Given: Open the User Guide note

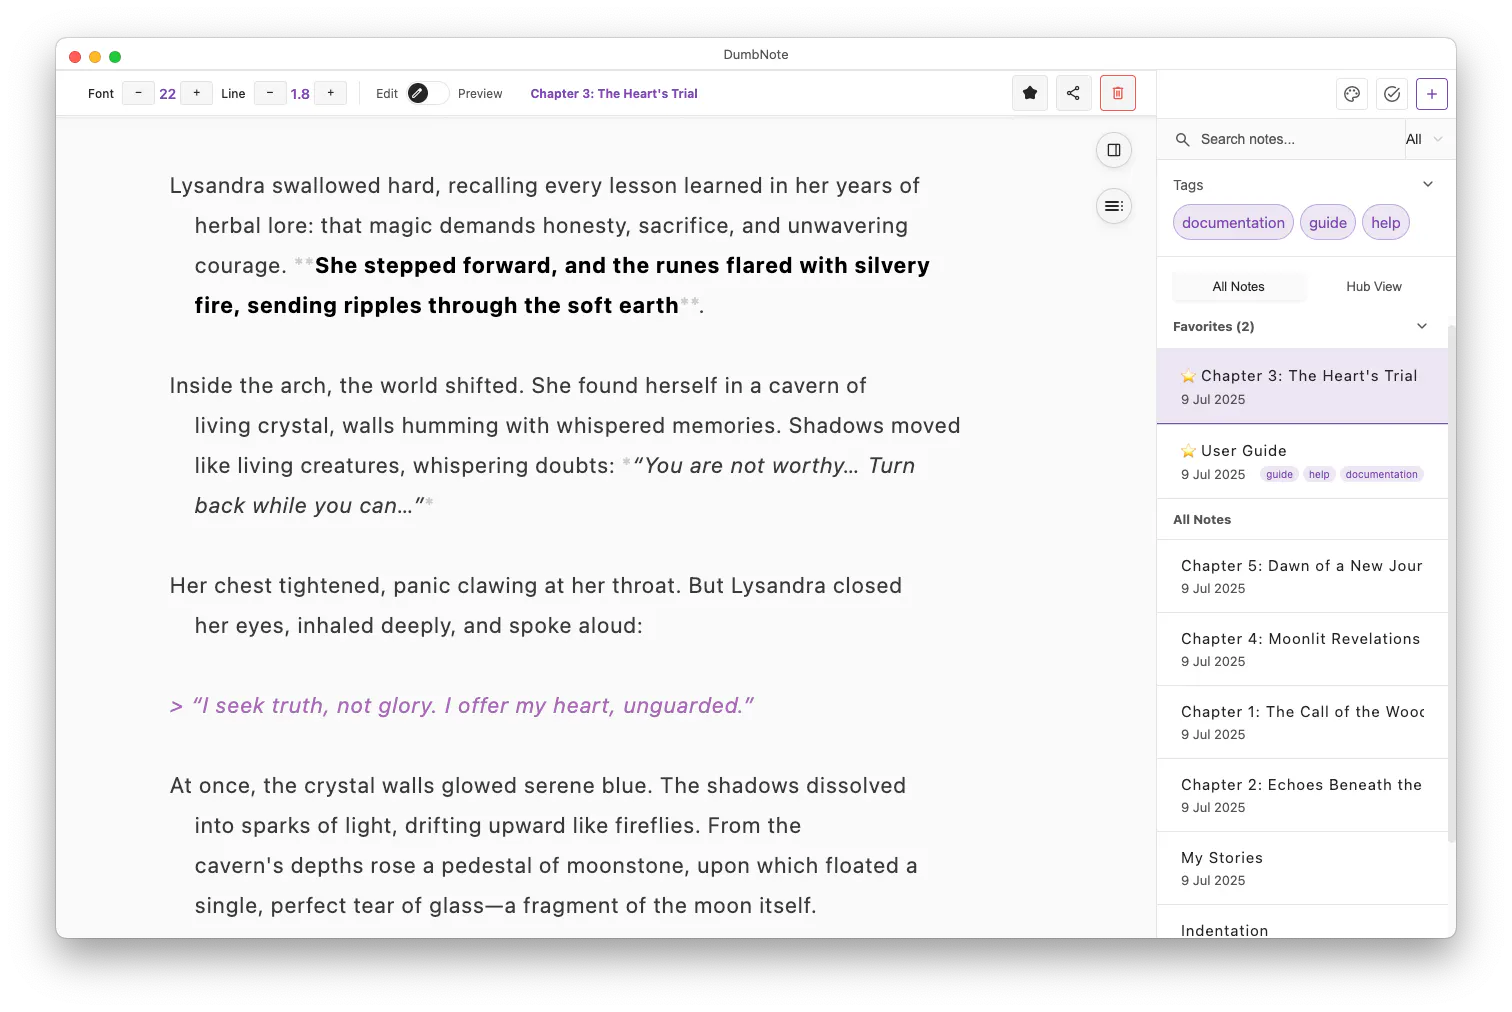Looking at the screenshot, I should tap(1302, 462).
